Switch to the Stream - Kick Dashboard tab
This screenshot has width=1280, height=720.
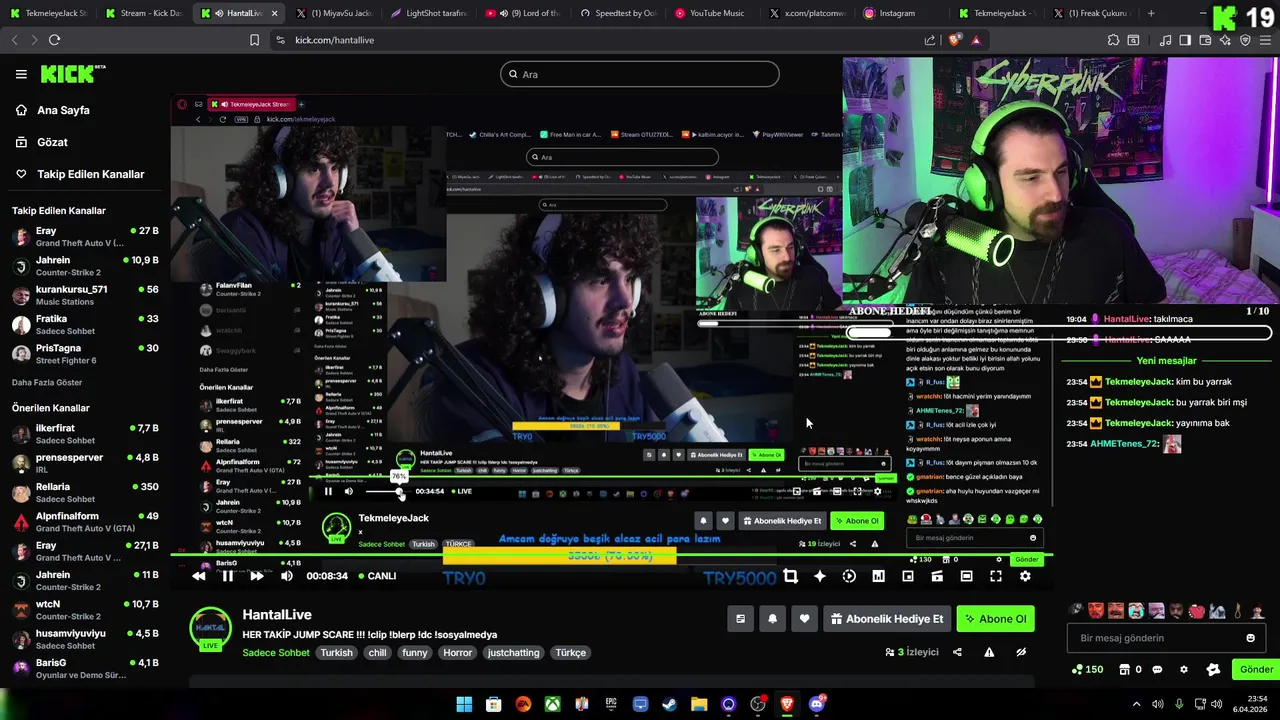click(143, 13)
